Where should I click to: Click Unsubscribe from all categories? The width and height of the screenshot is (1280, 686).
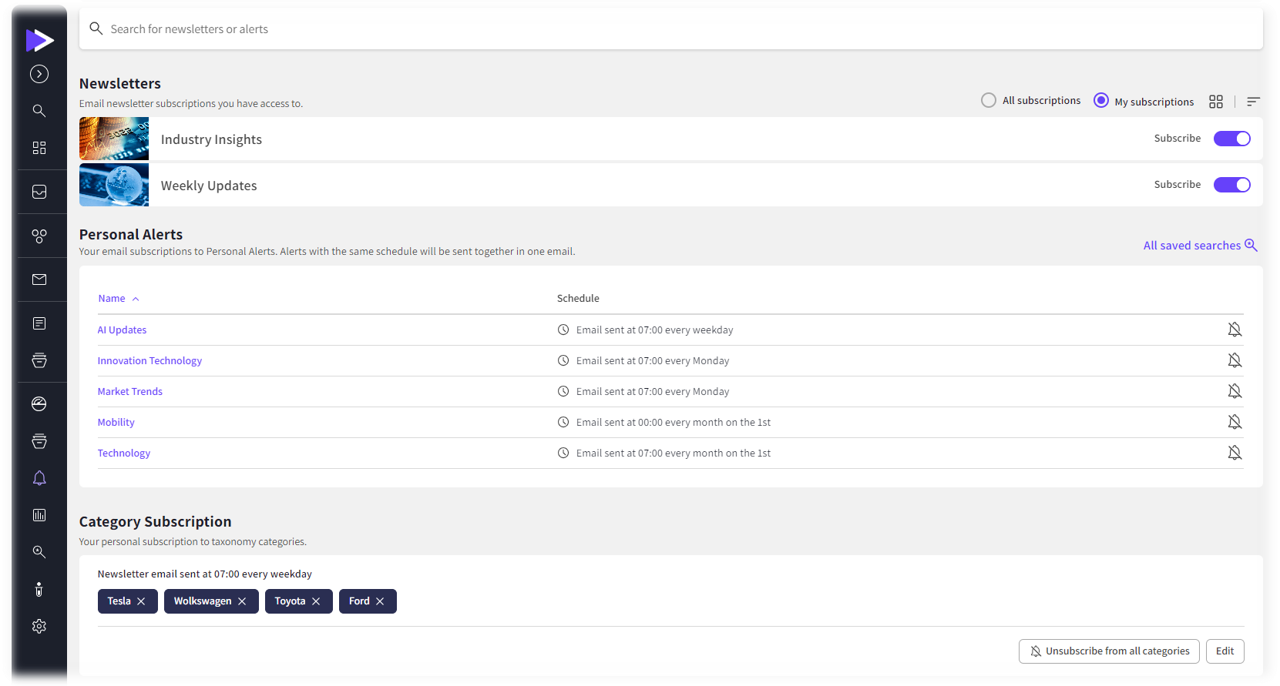(1108, 651)
